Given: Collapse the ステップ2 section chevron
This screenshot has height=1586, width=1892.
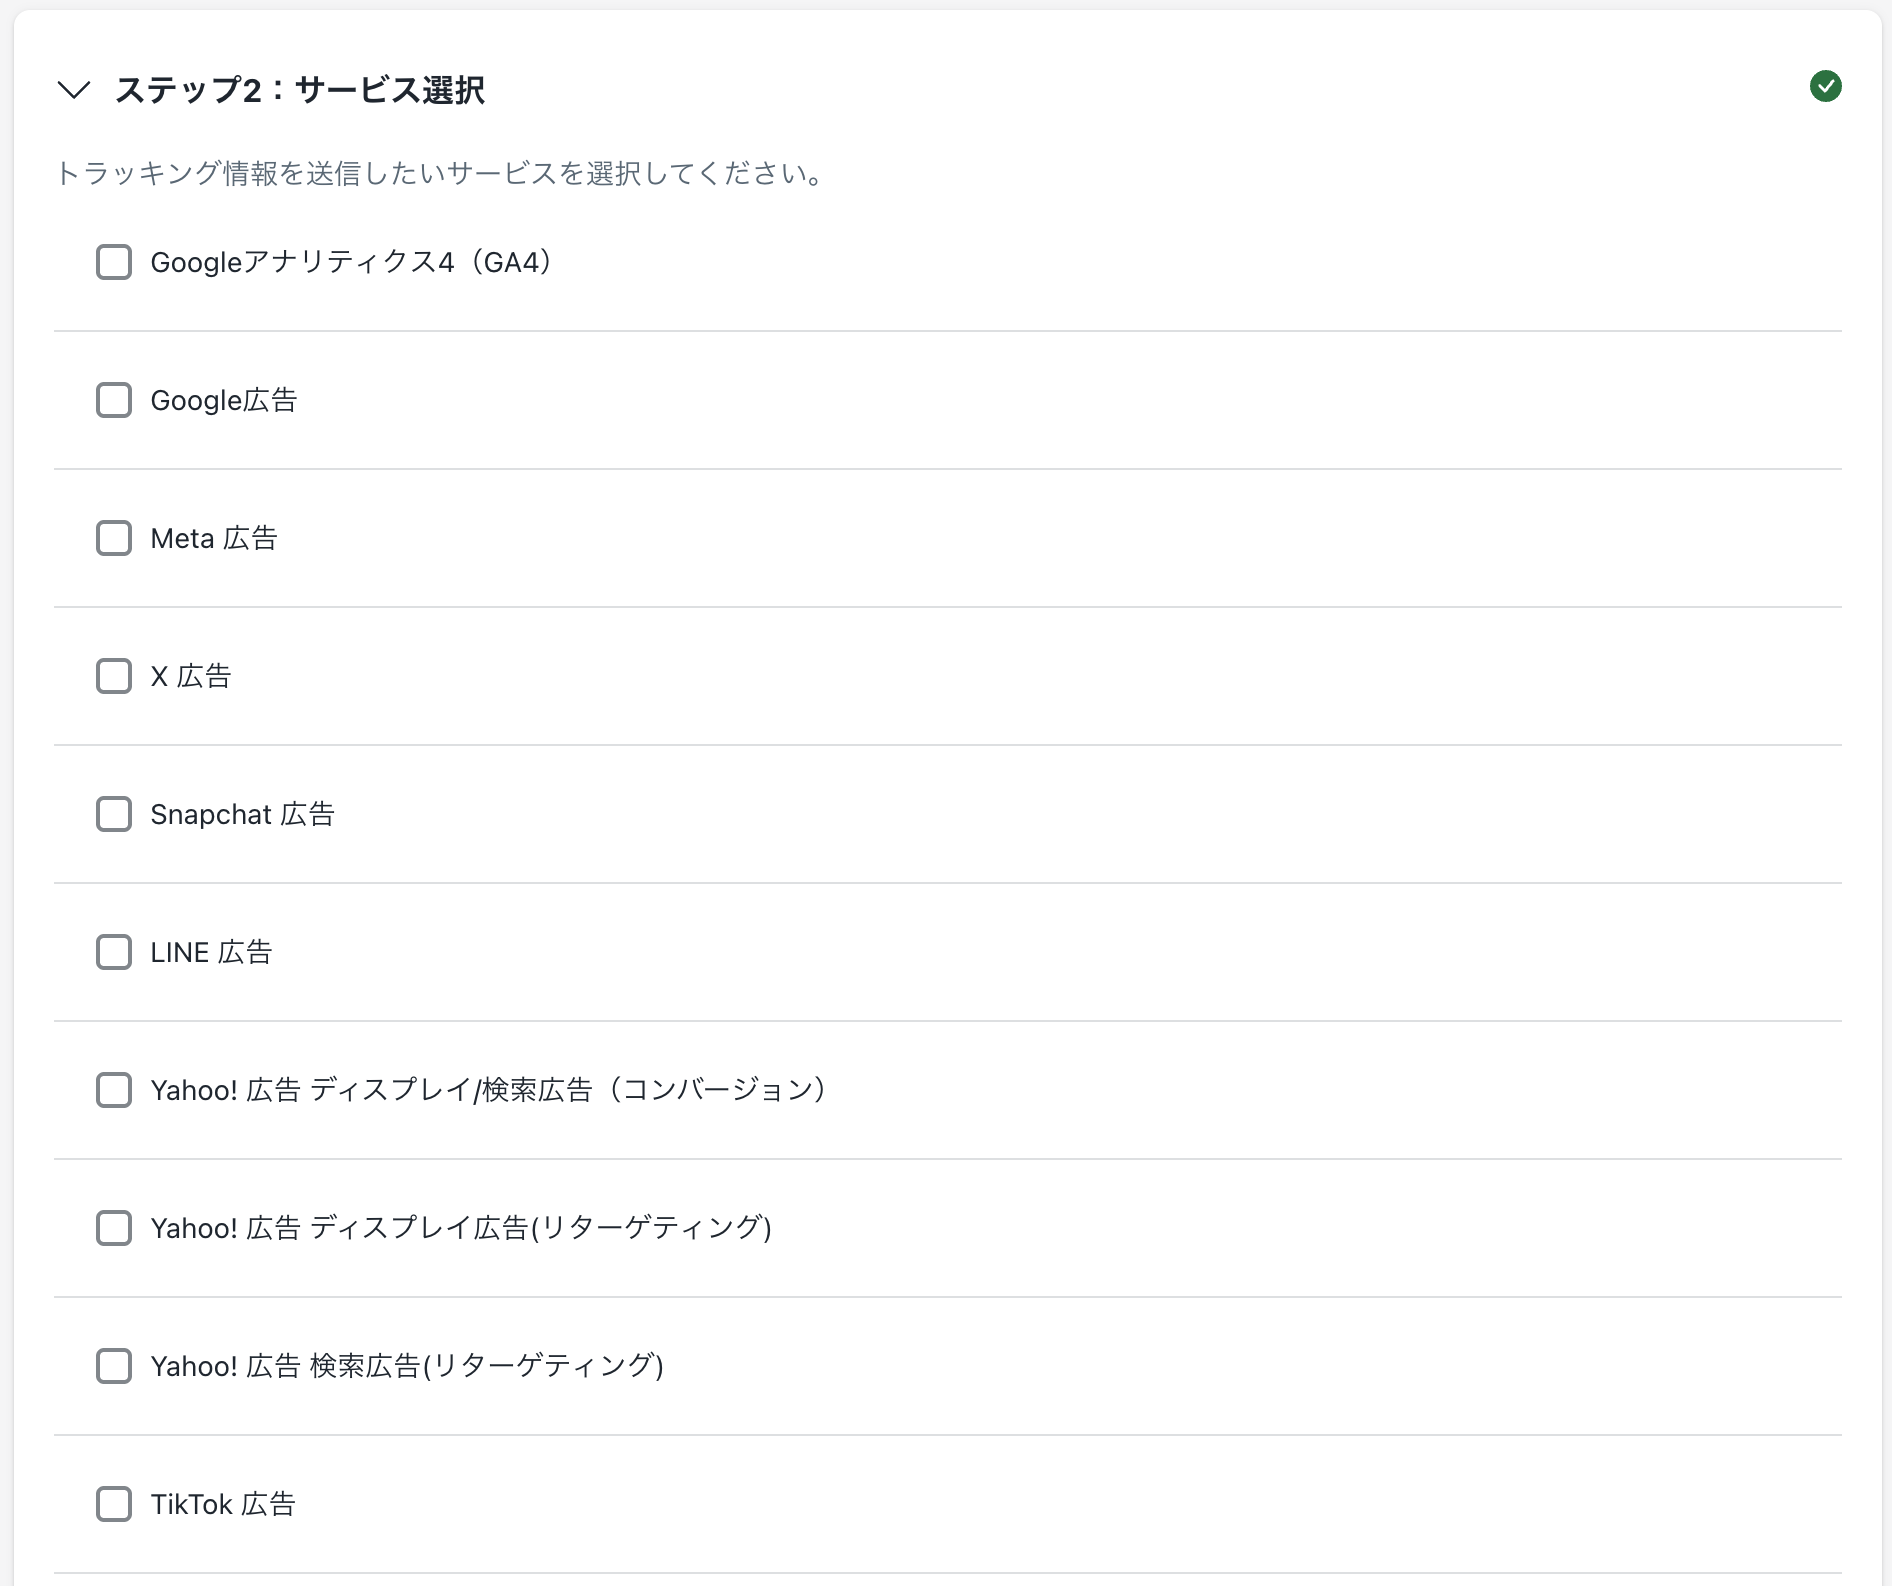Looking at the screenshot, I should coord(75,90).
